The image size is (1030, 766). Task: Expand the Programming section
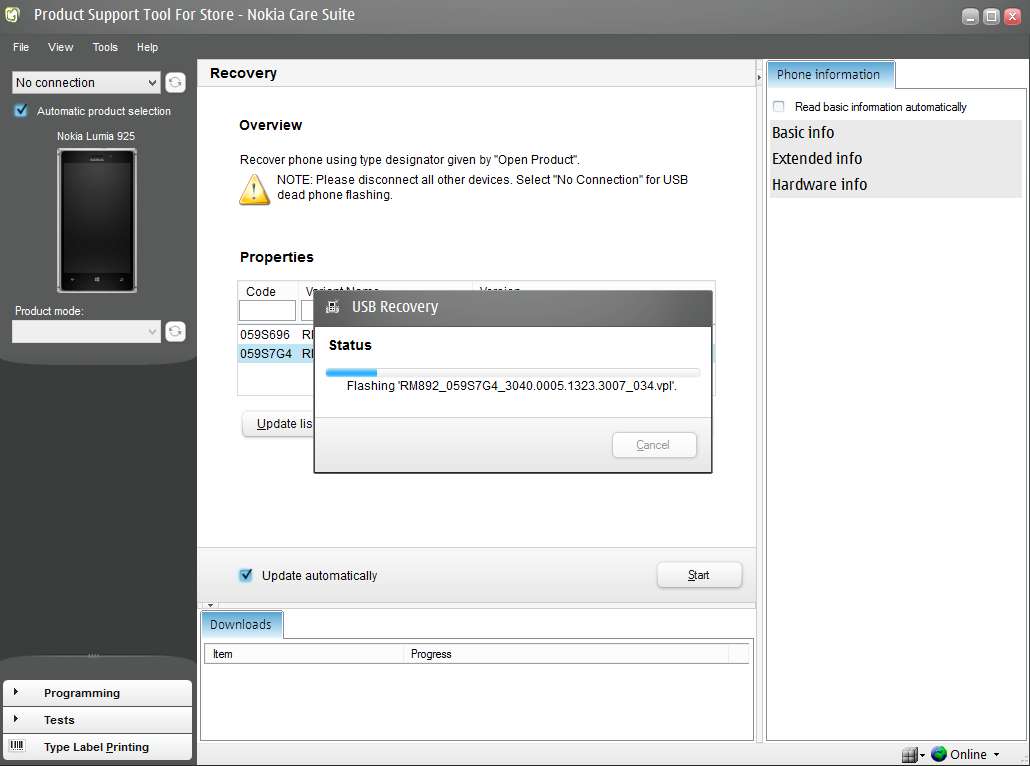[97, 693]
